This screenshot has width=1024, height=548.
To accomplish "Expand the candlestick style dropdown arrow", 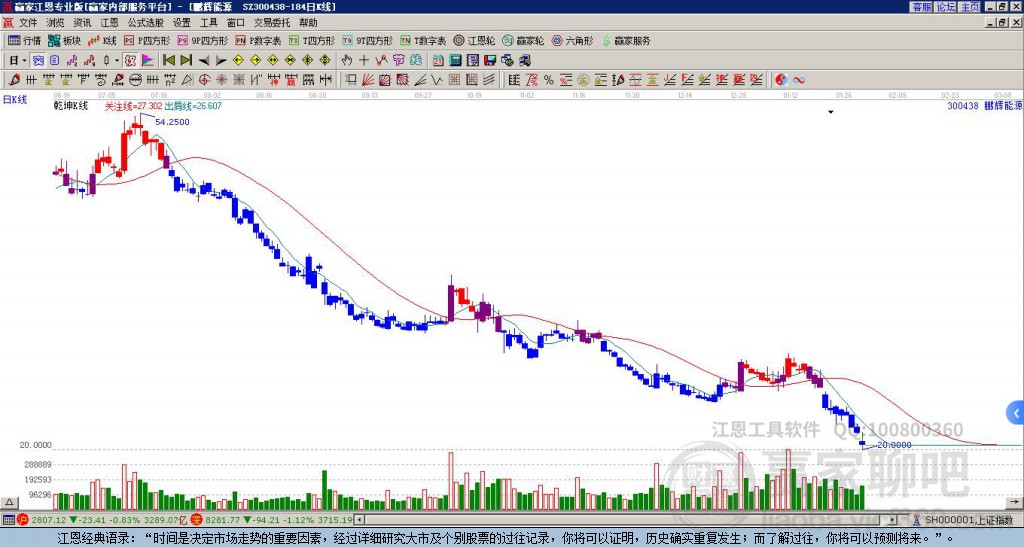I will click(117, 61).
